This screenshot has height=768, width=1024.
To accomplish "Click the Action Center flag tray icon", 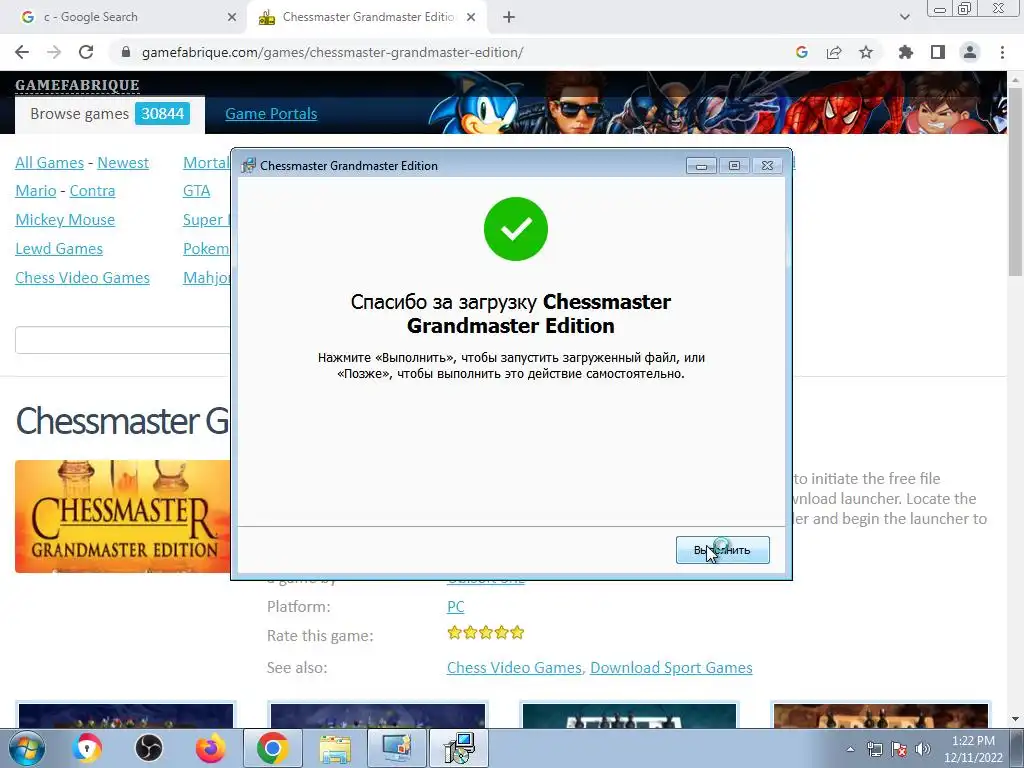I will pos(899,749).
